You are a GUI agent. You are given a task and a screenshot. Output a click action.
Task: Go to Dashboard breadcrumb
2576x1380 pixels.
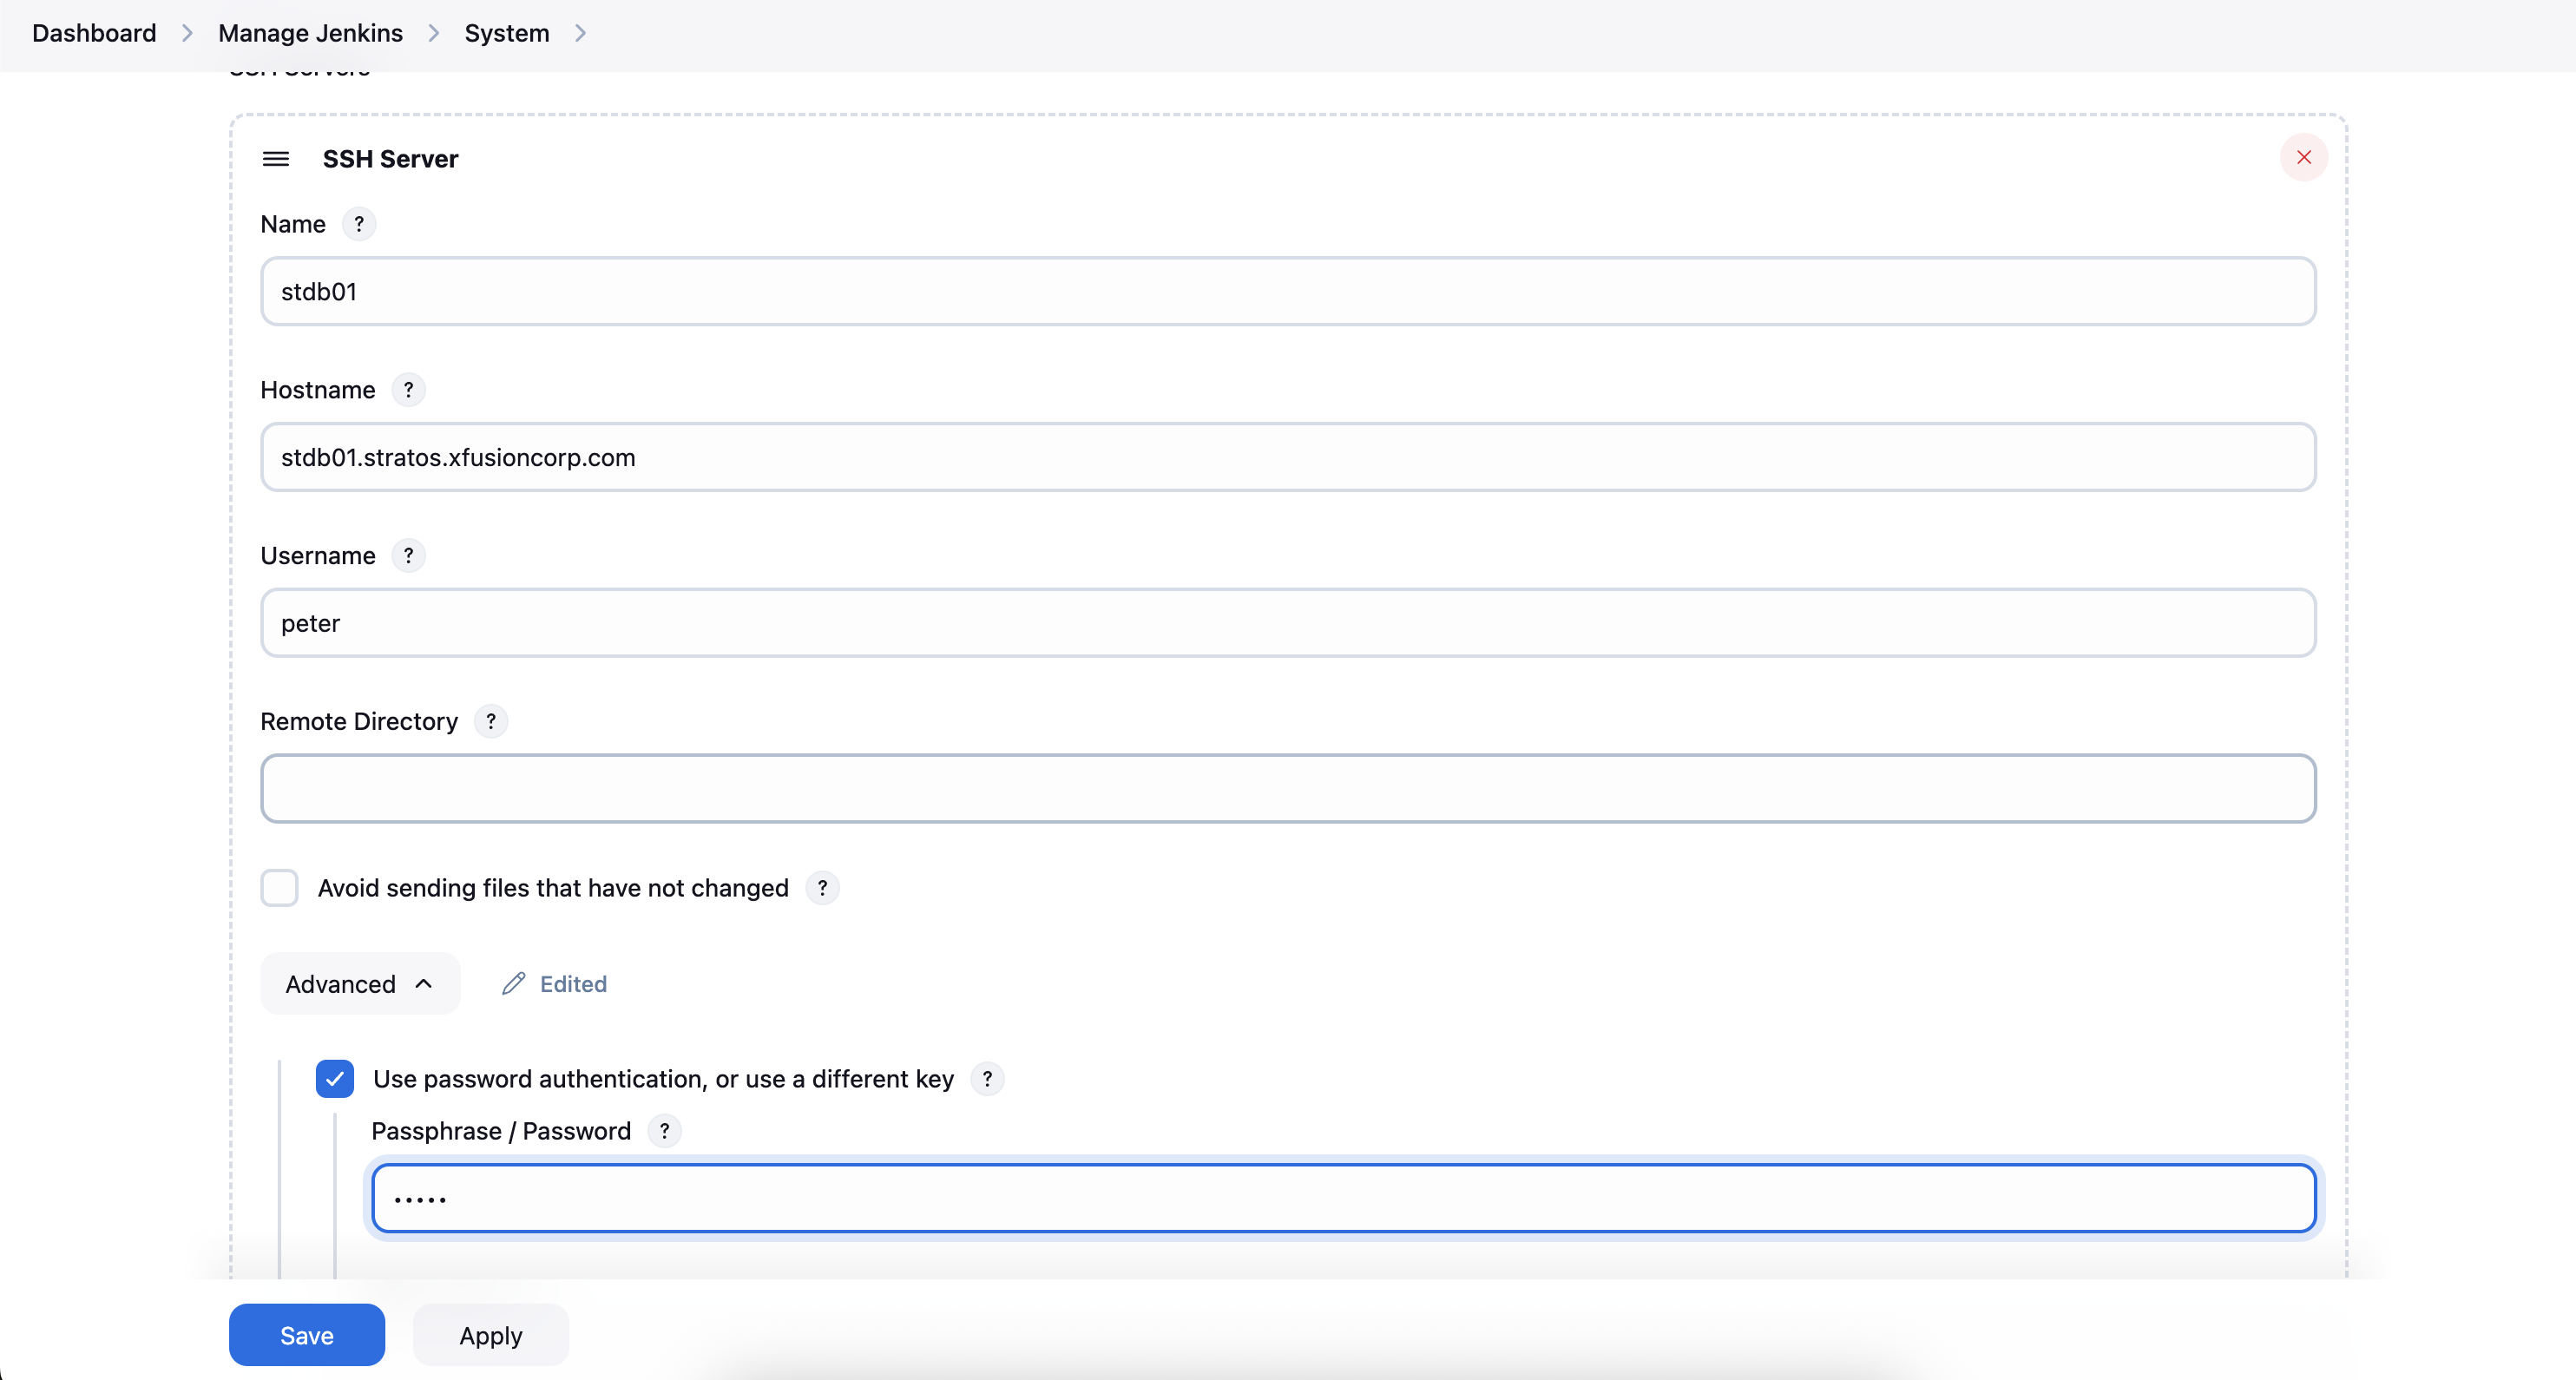94,33
